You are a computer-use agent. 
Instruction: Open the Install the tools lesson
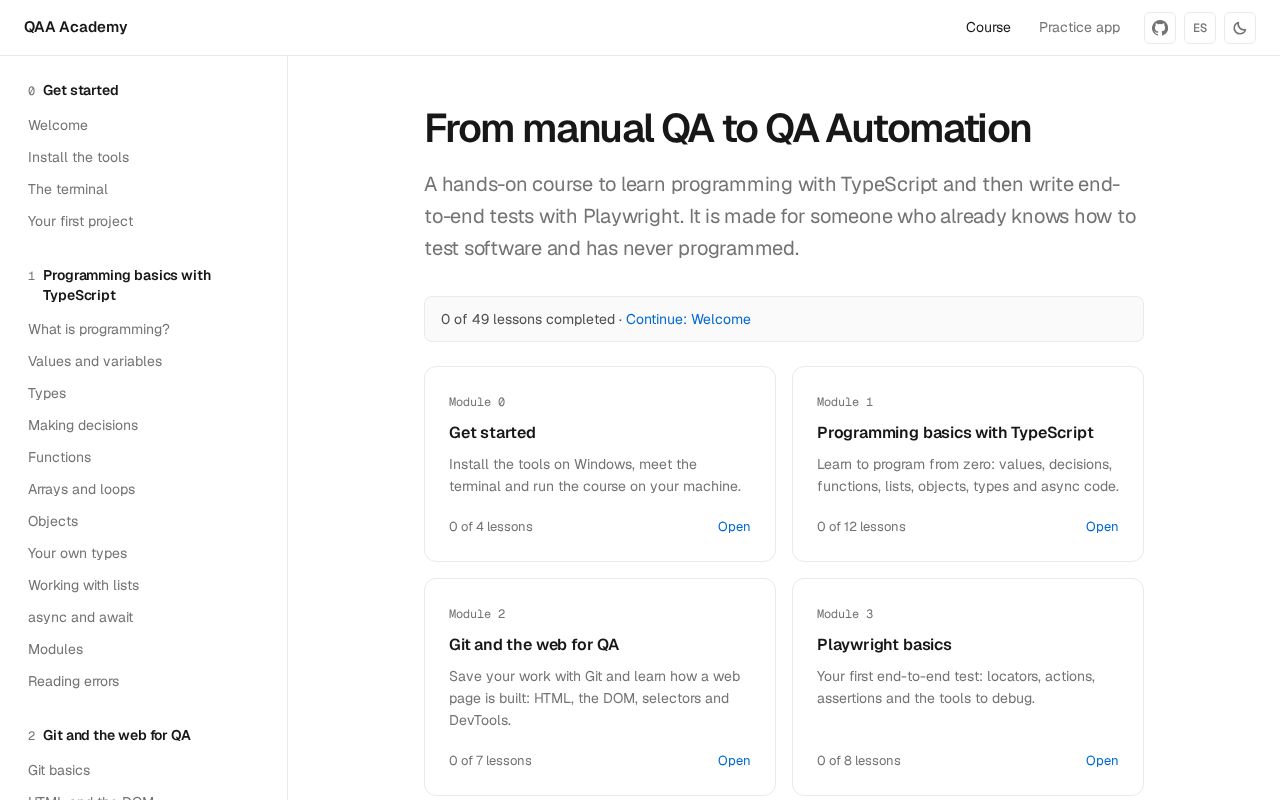pyautogui.click(x=78, y=157)
